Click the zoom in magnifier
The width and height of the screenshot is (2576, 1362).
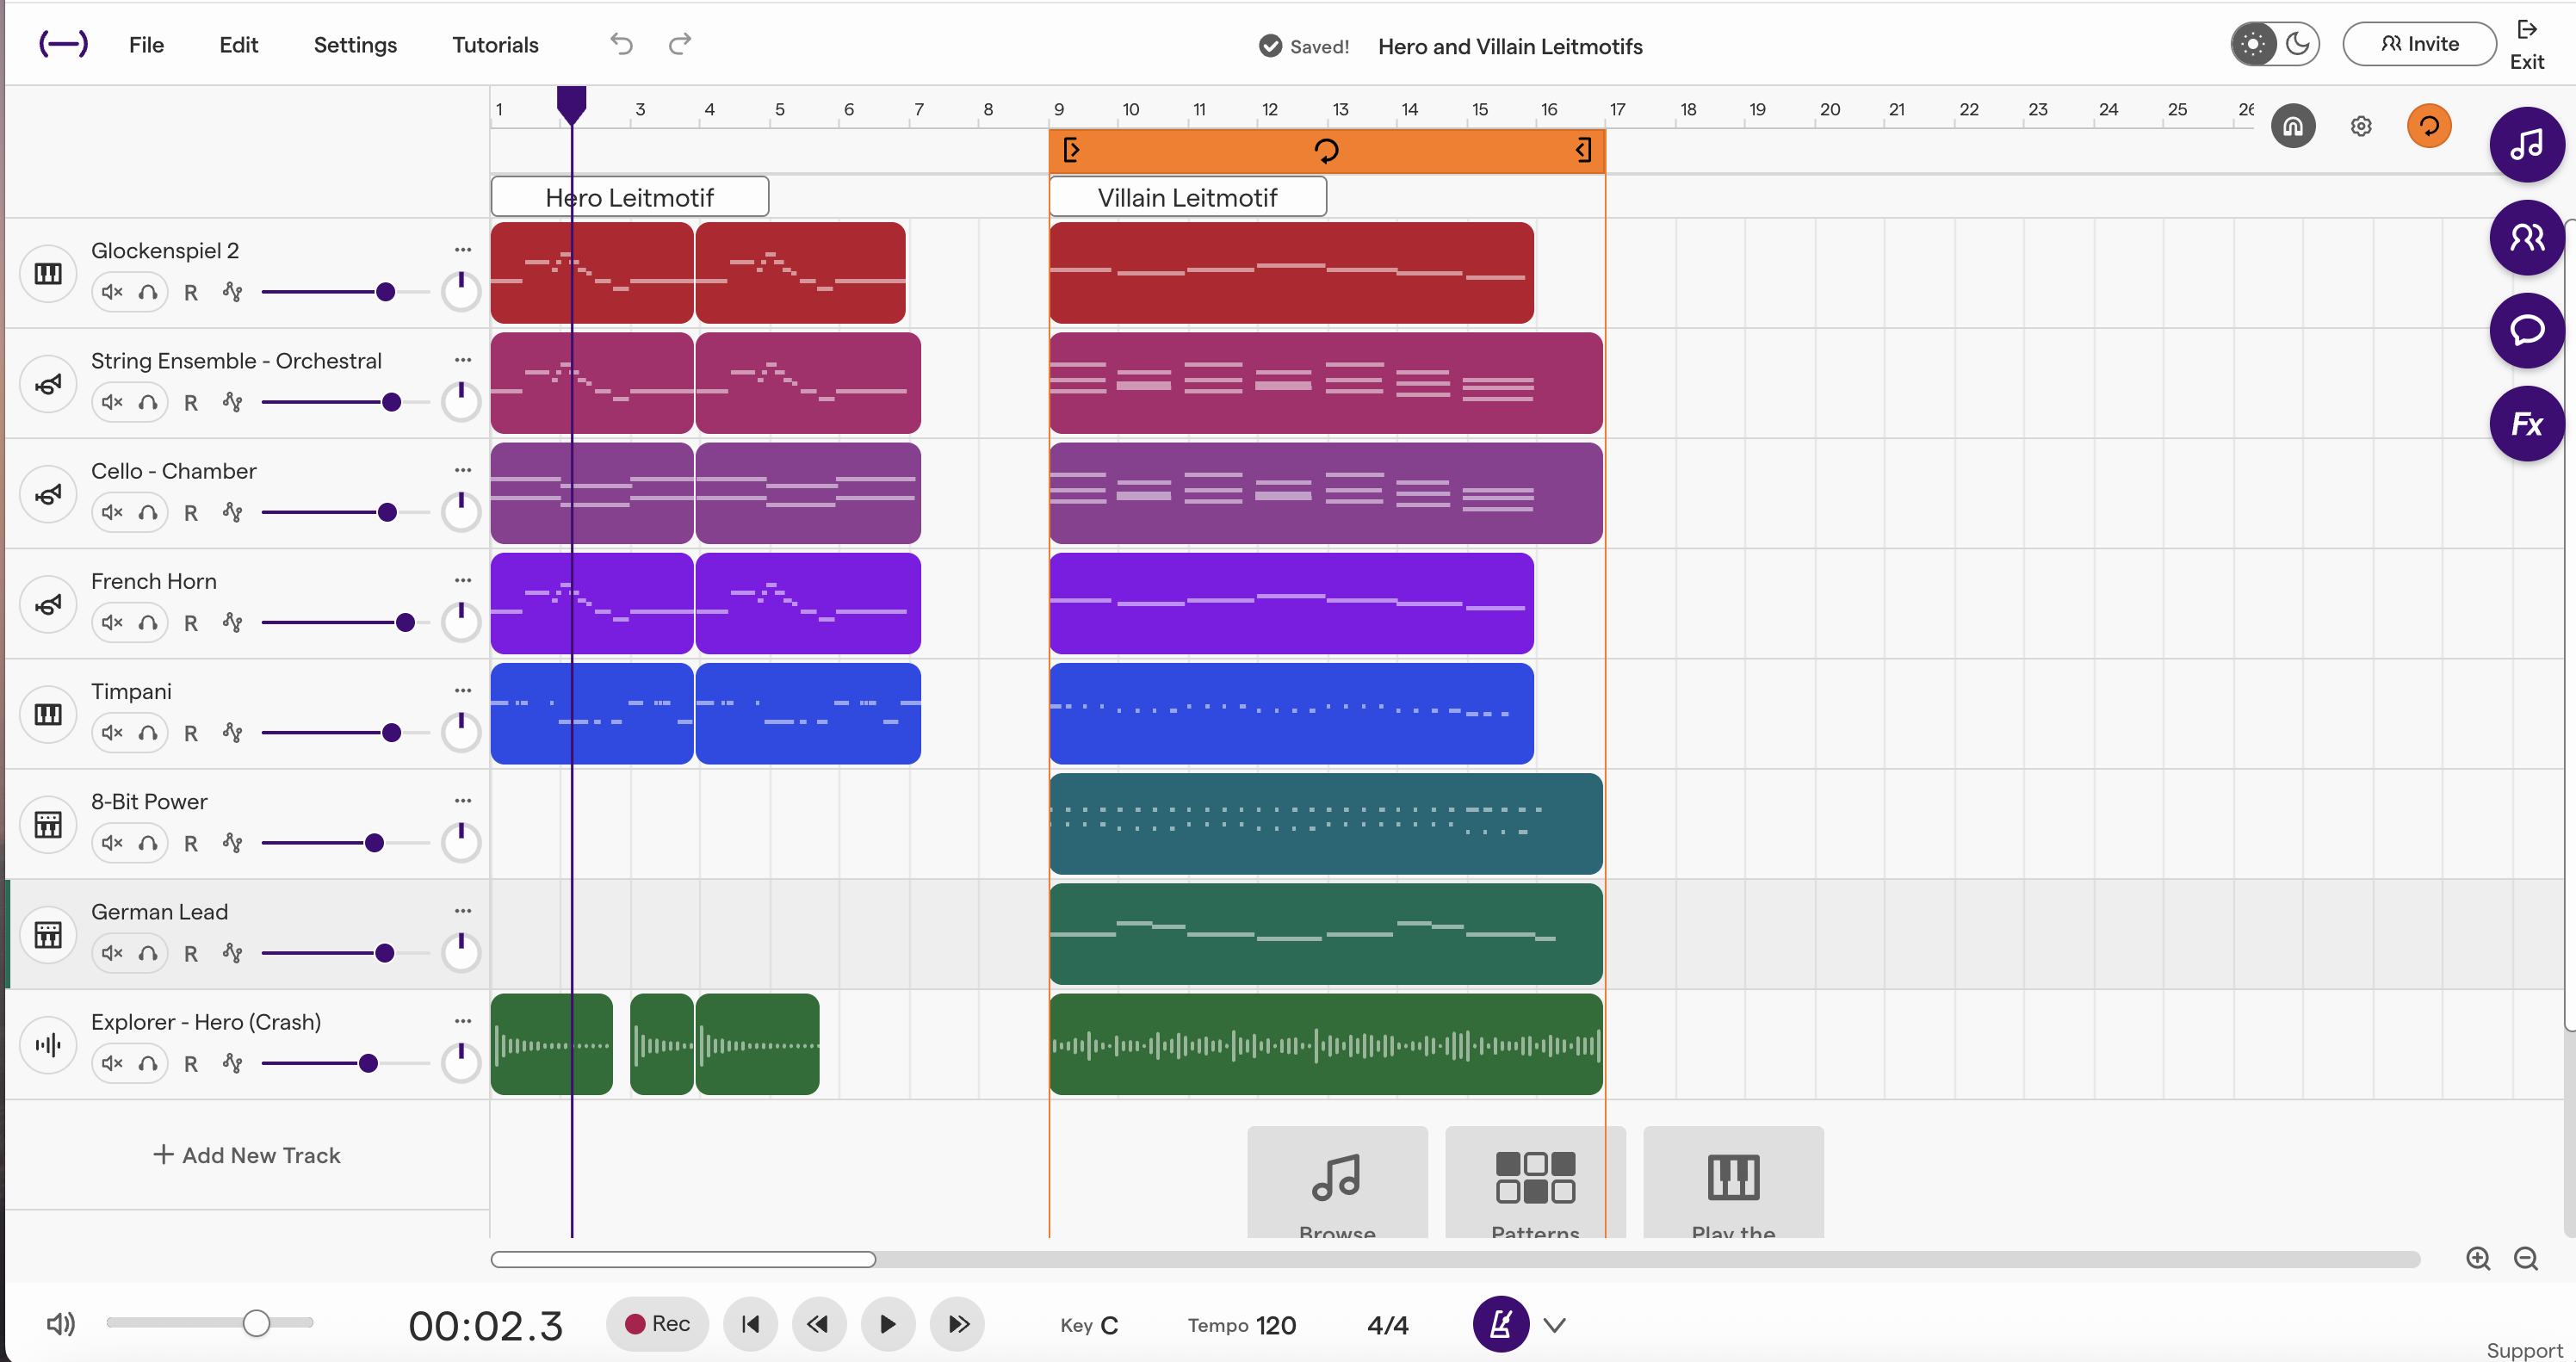coord(2477,1258)
